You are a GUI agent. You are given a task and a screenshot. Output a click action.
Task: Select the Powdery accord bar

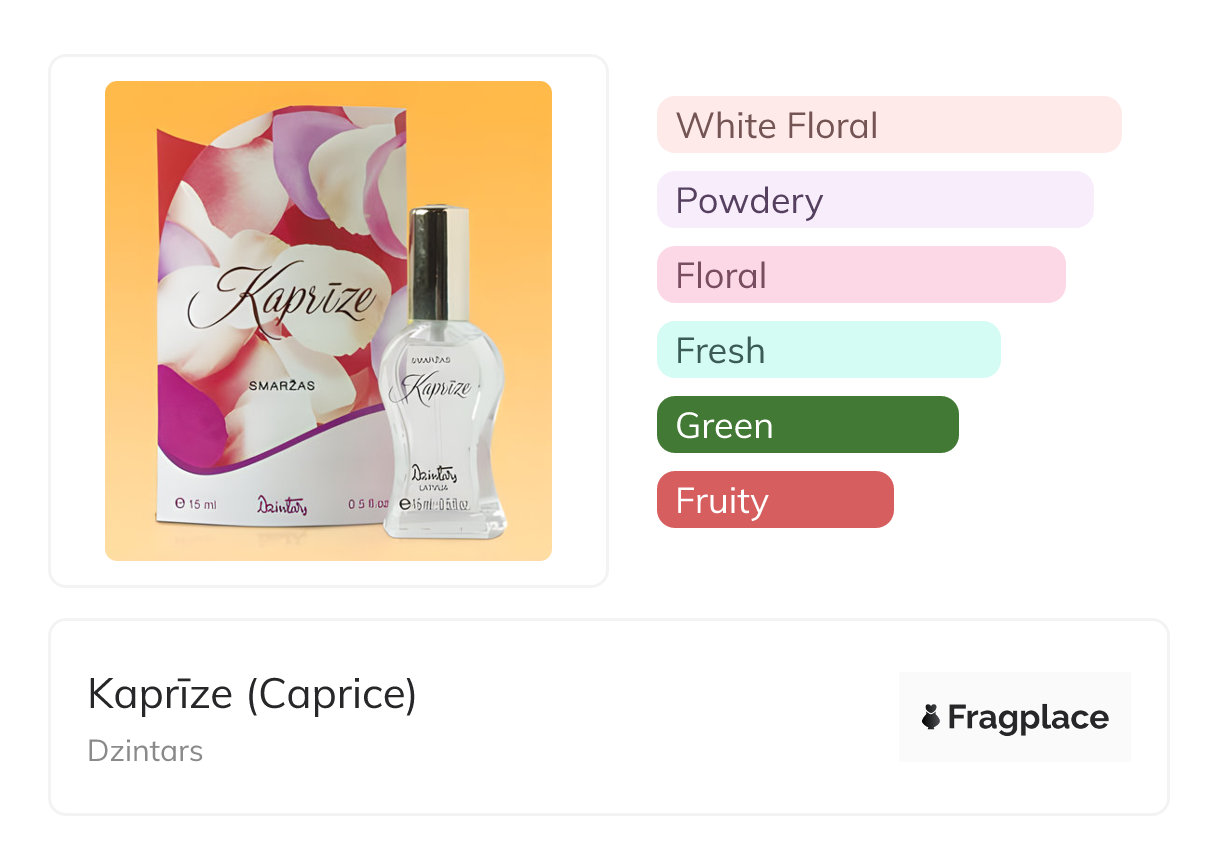(874, 200)
